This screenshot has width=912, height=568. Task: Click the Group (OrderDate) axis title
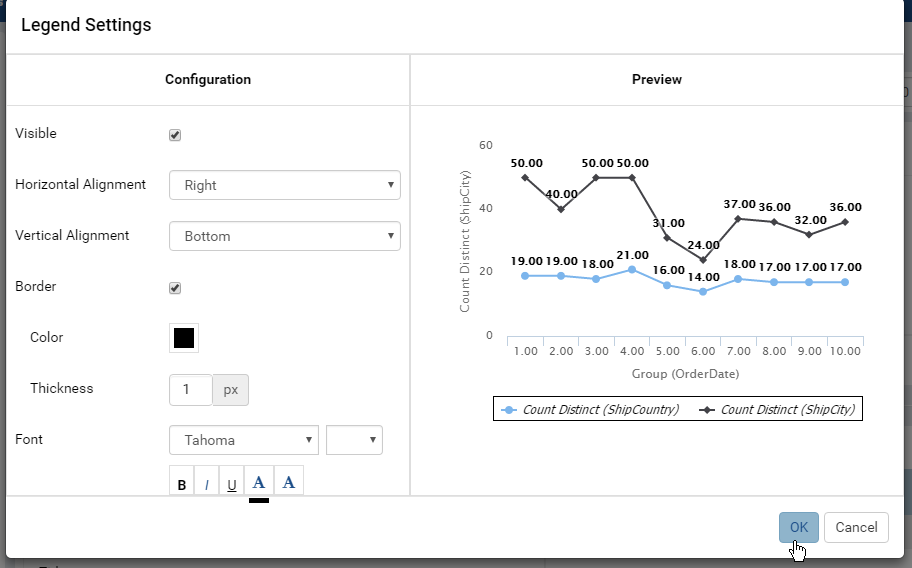pos(685,374)
